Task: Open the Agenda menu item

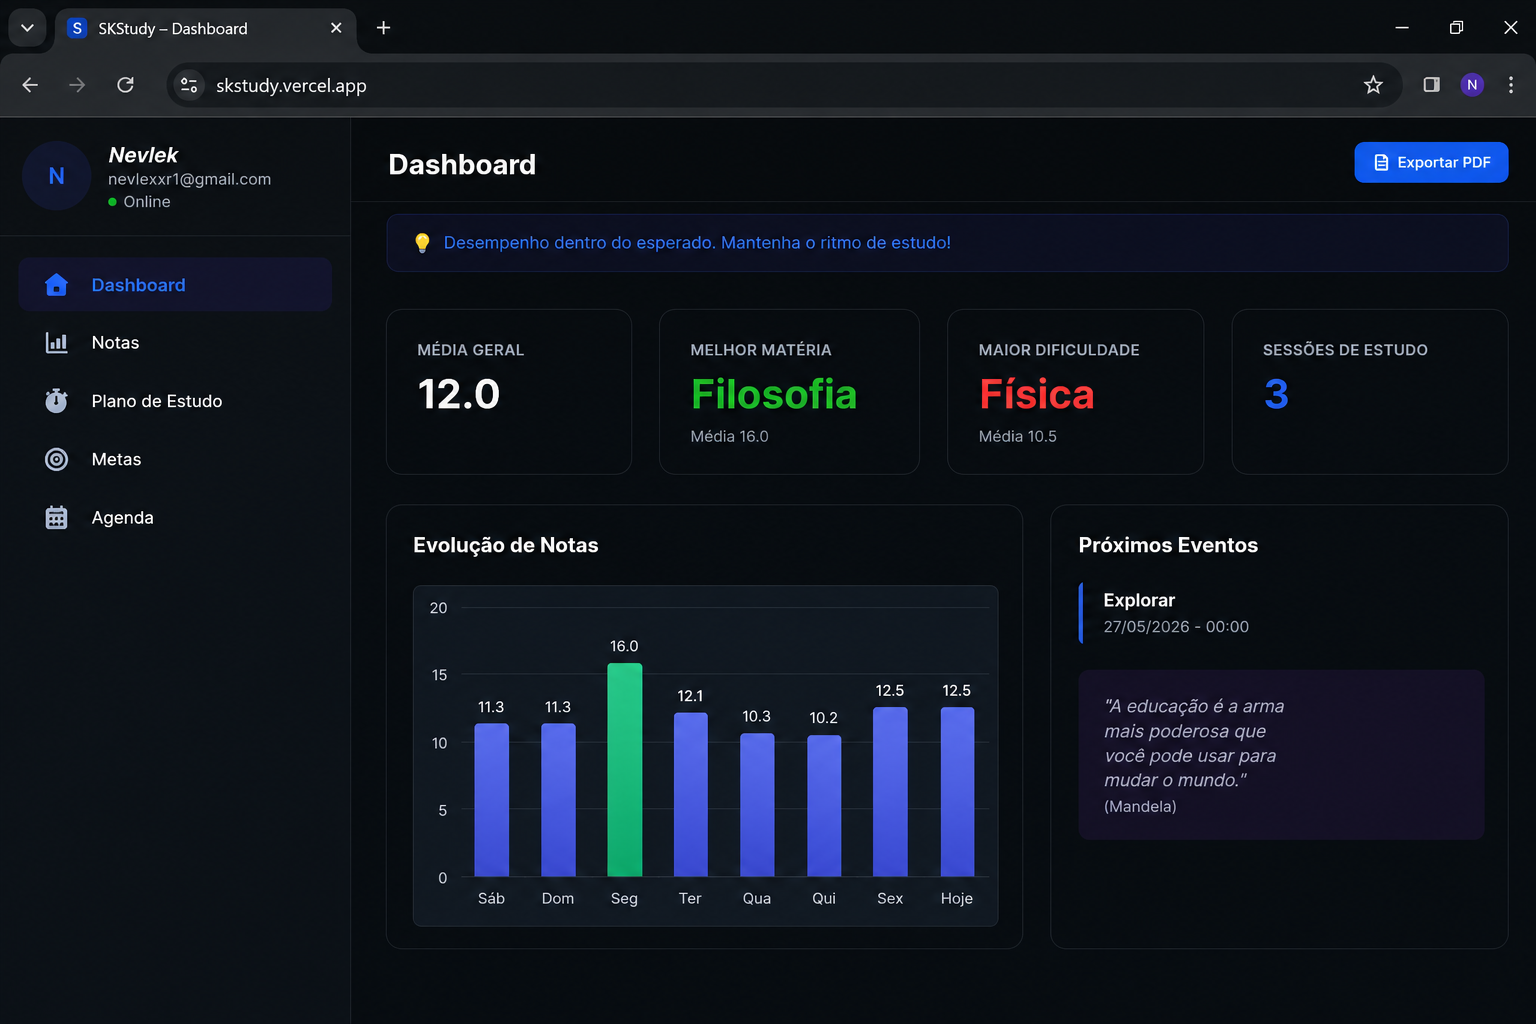Action: (x=175, y=517)
